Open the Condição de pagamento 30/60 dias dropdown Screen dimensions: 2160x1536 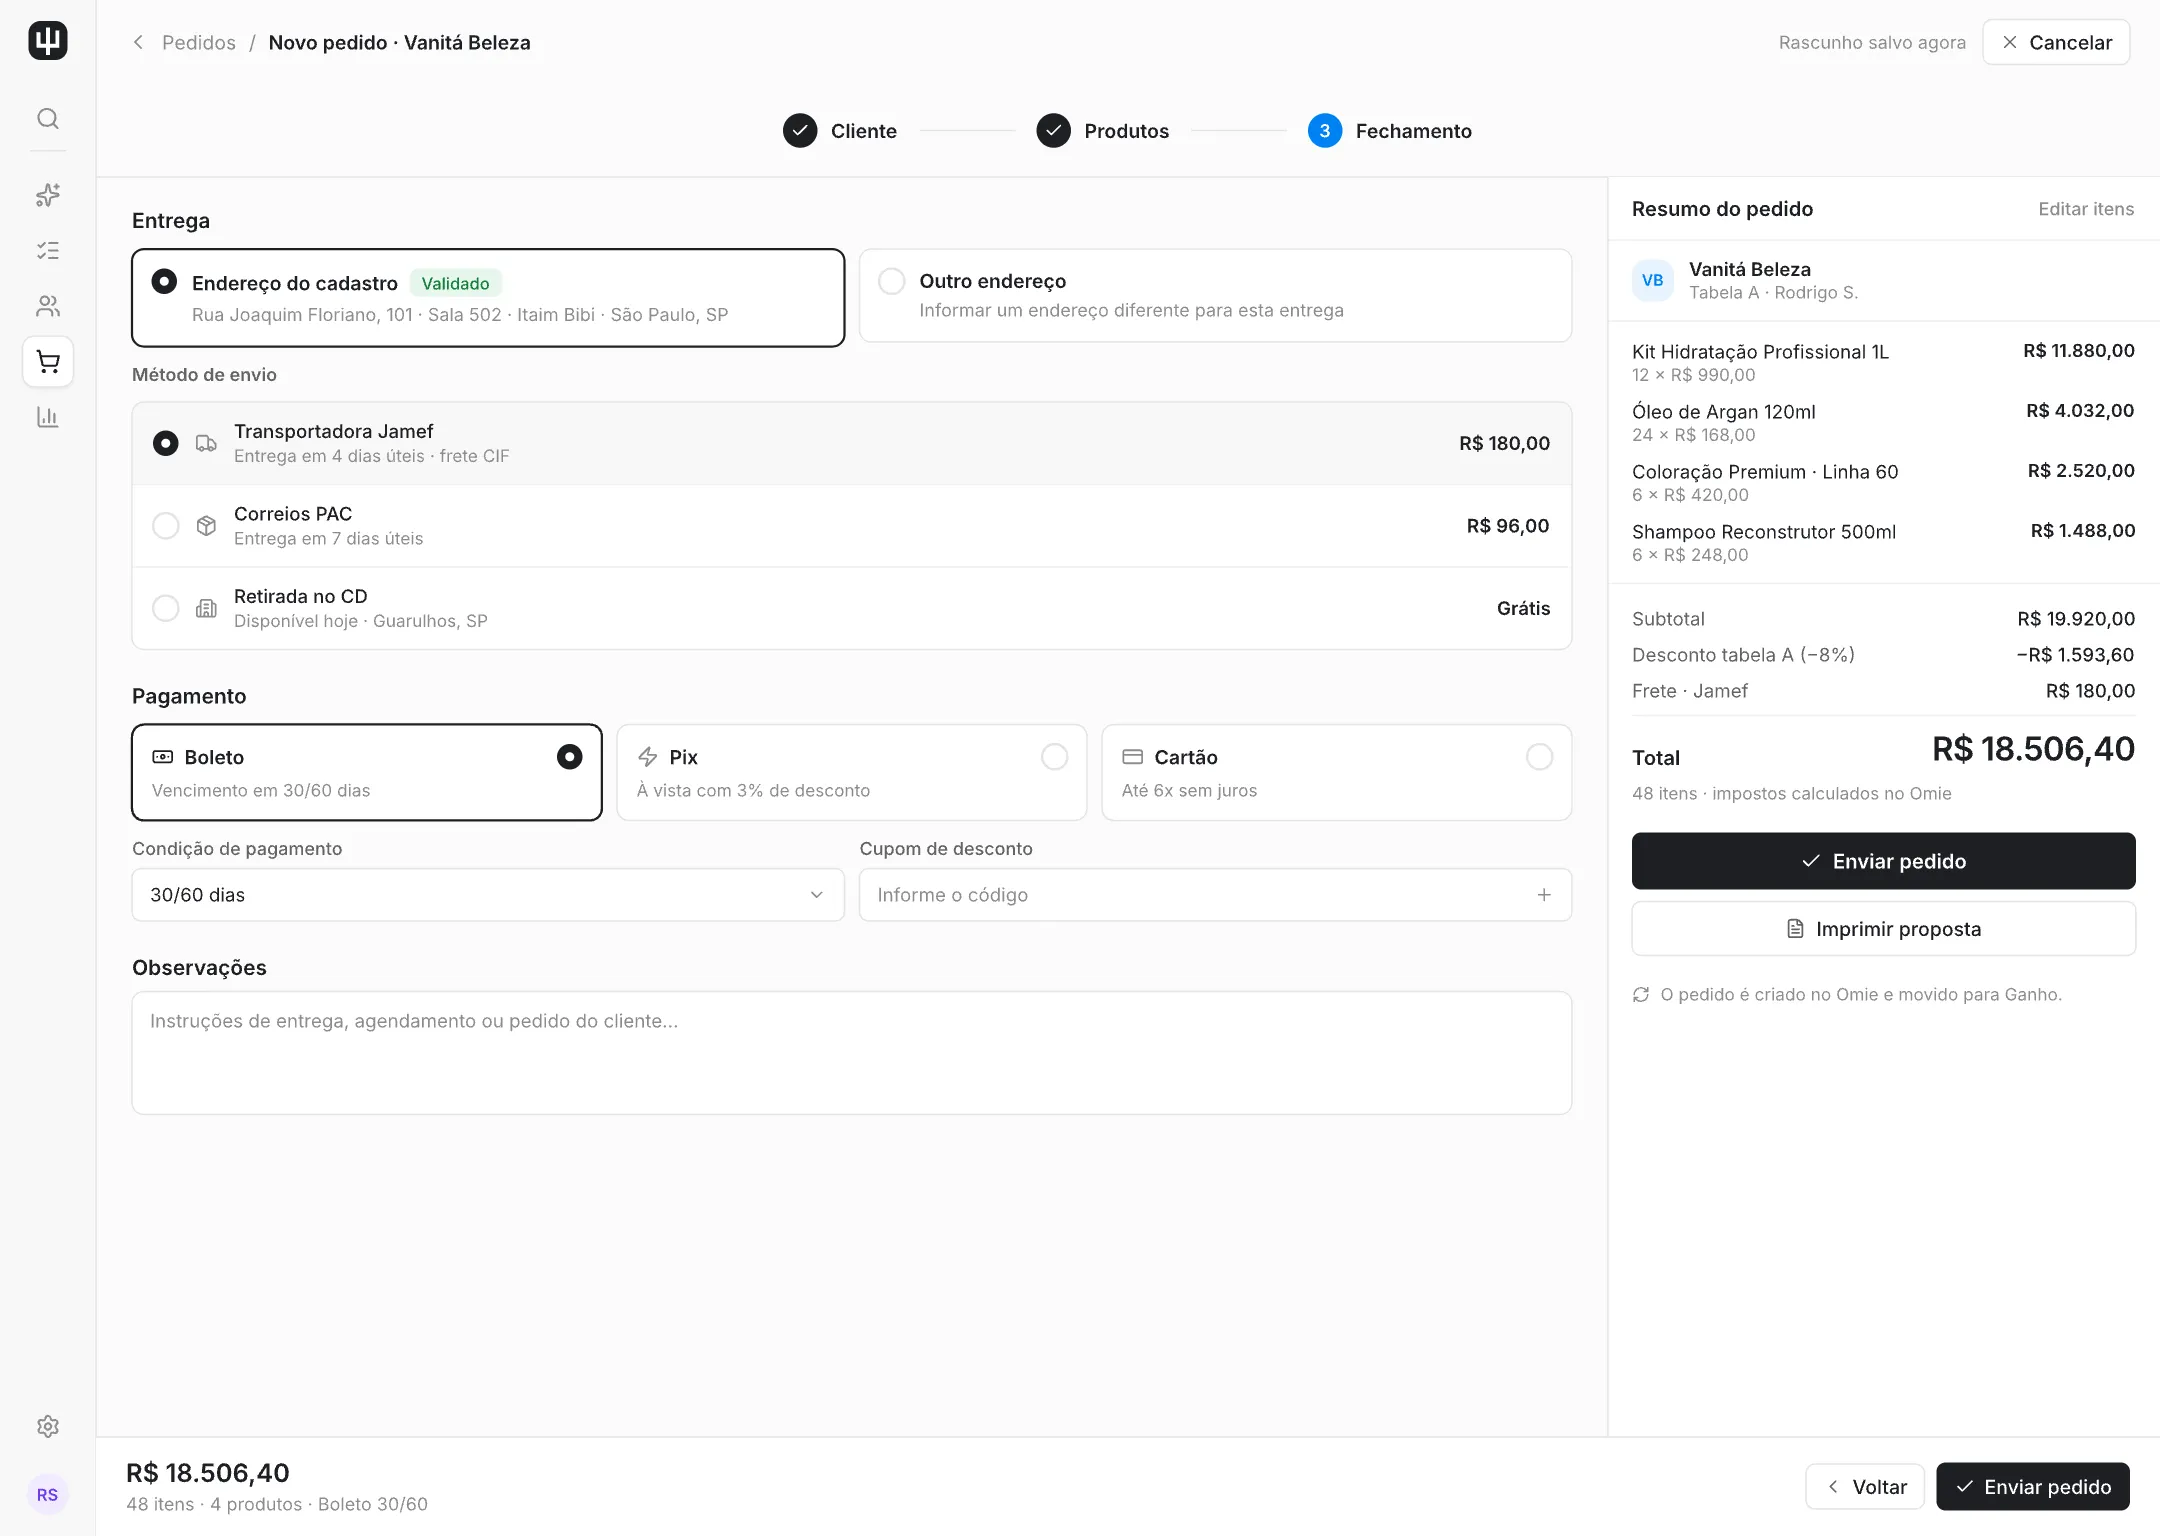point(488,895)
